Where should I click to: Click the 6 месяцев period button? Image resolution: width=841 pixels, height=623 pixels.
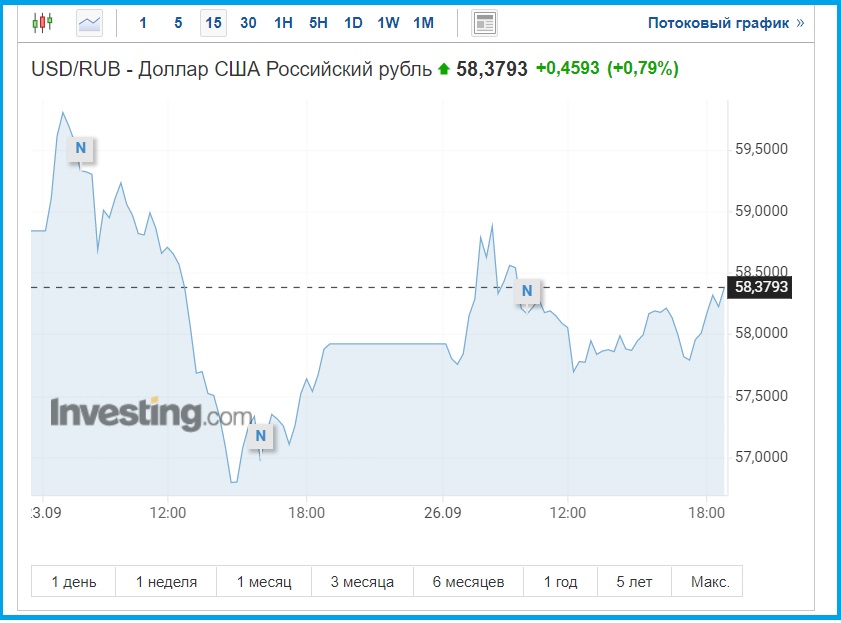tap(468, 581)
